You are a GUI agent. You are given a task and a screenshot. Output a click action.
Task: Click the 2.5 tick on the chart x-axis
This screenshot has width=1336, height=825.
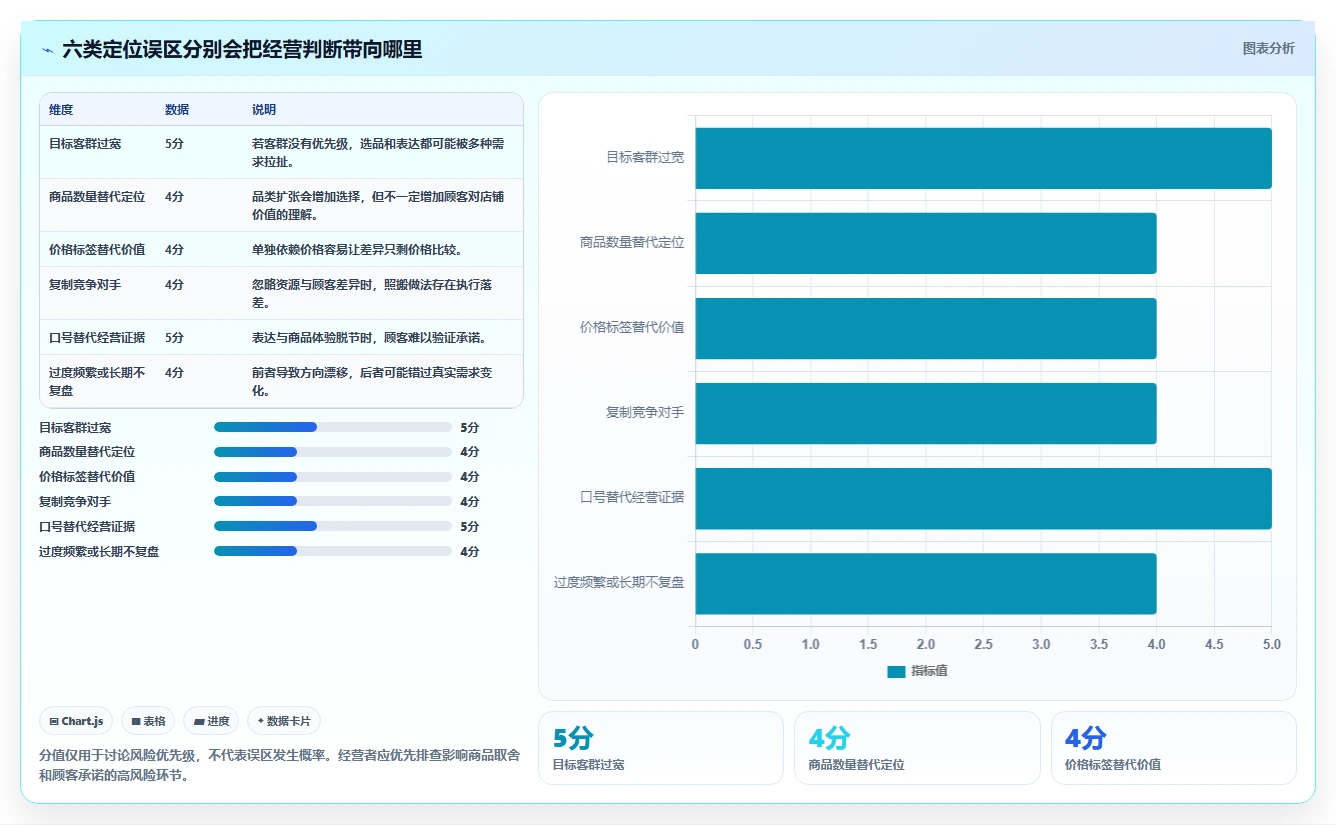coord(983,644)
